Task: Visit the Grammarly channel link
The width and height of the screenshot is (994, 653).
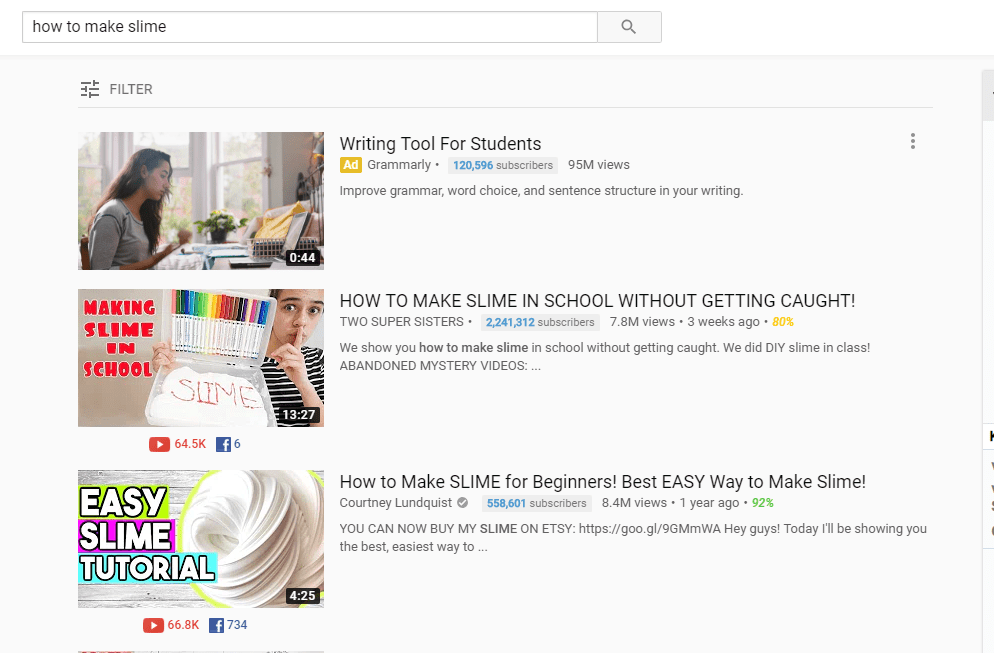Action: pos(399,165)
